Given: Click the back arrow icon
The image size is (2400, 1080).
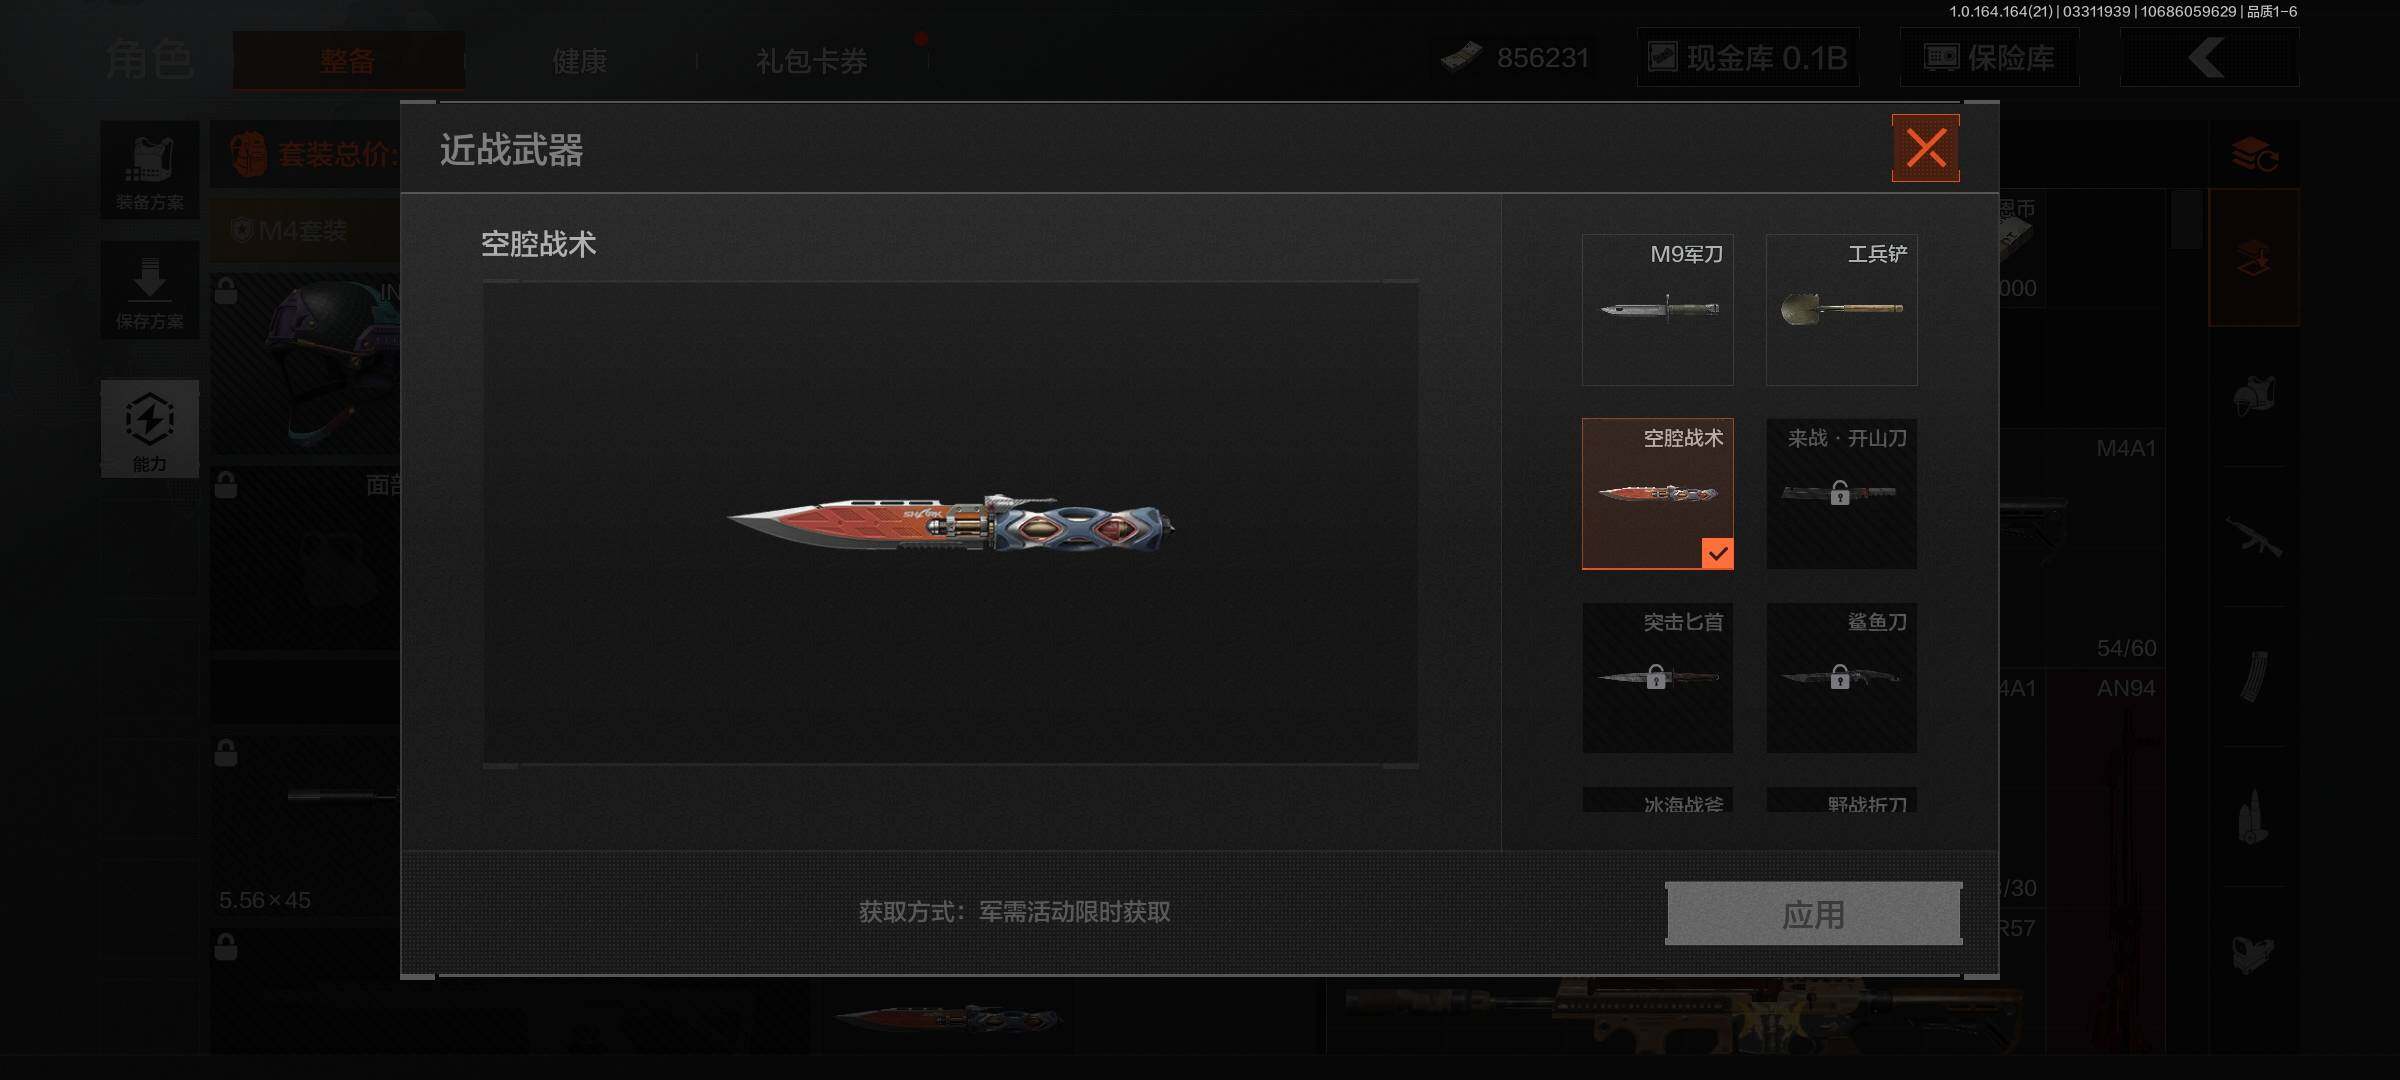Looking at the screenshot, I should tap(2209, 58).
